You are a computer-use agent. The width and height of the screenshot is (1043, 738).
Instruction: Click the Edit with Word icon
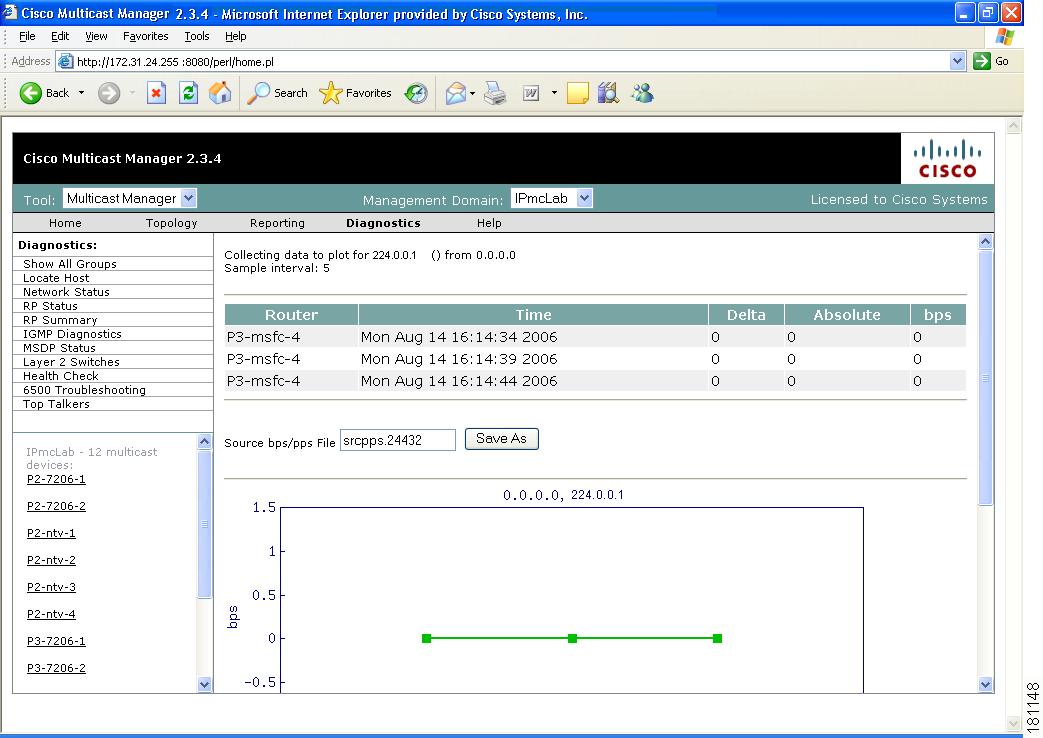tap(531, 93)
